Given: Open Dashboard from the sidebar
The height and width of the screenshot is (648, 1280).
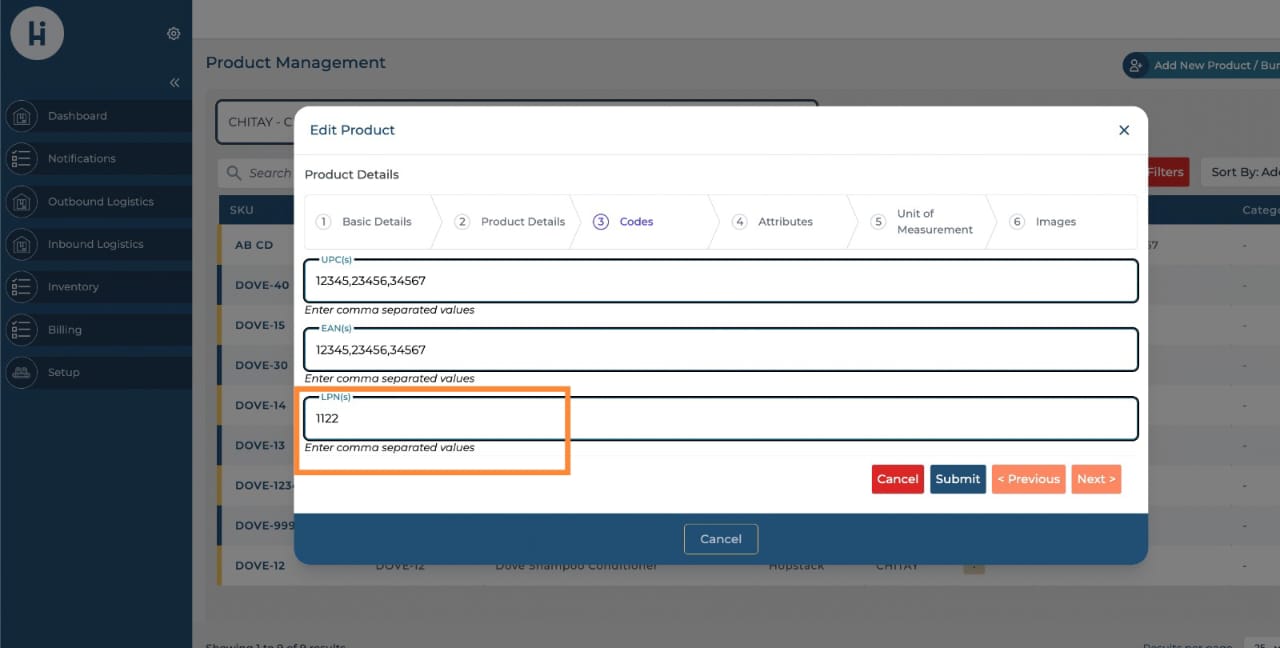Looking at the screenshot, I should pos(77,116).
